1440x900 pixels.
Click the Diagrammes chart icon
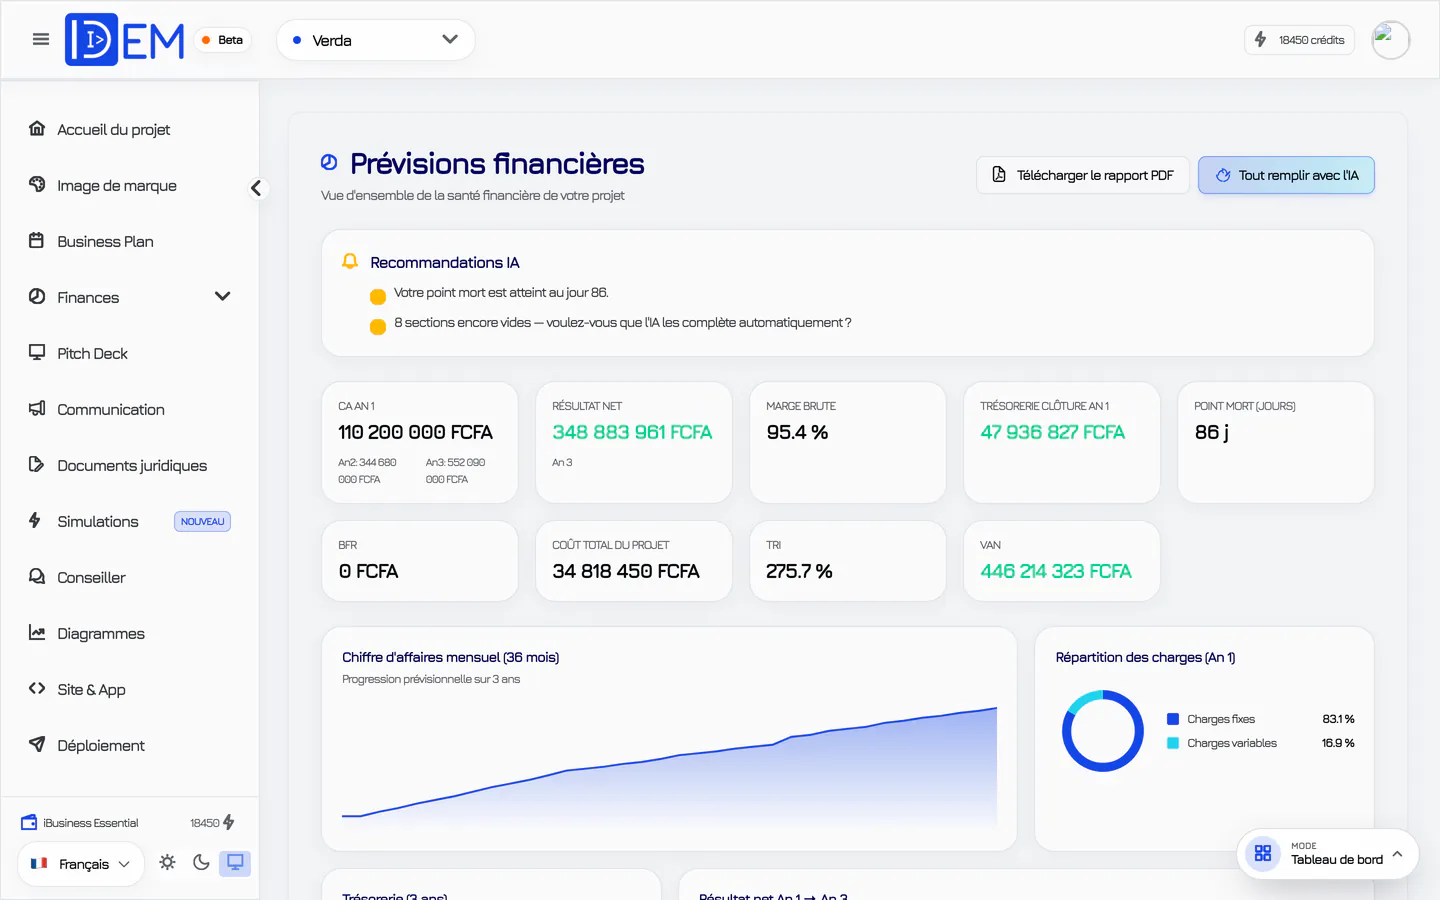[x=37, y=632]
